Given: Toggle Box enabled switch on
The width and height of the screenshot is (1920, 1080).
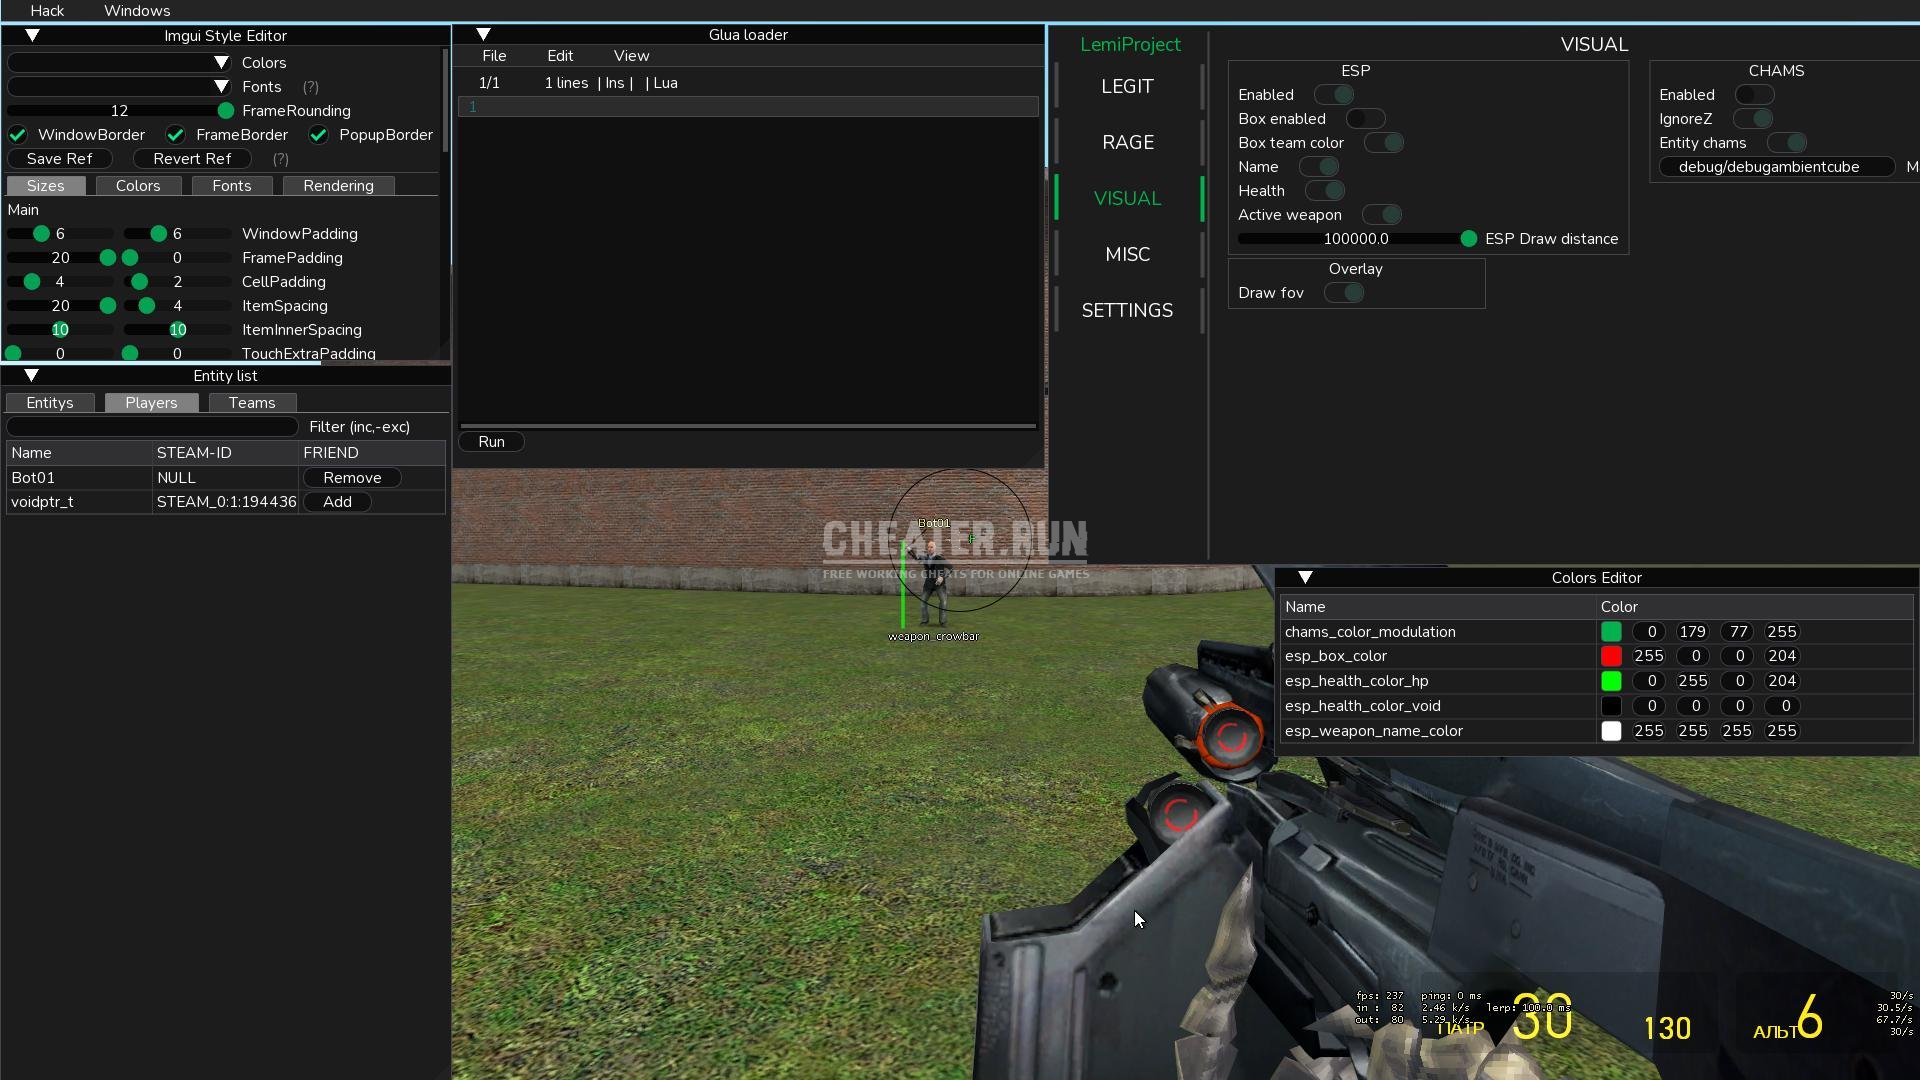Looking at the screenshot, I should (x=1364, y=119).
